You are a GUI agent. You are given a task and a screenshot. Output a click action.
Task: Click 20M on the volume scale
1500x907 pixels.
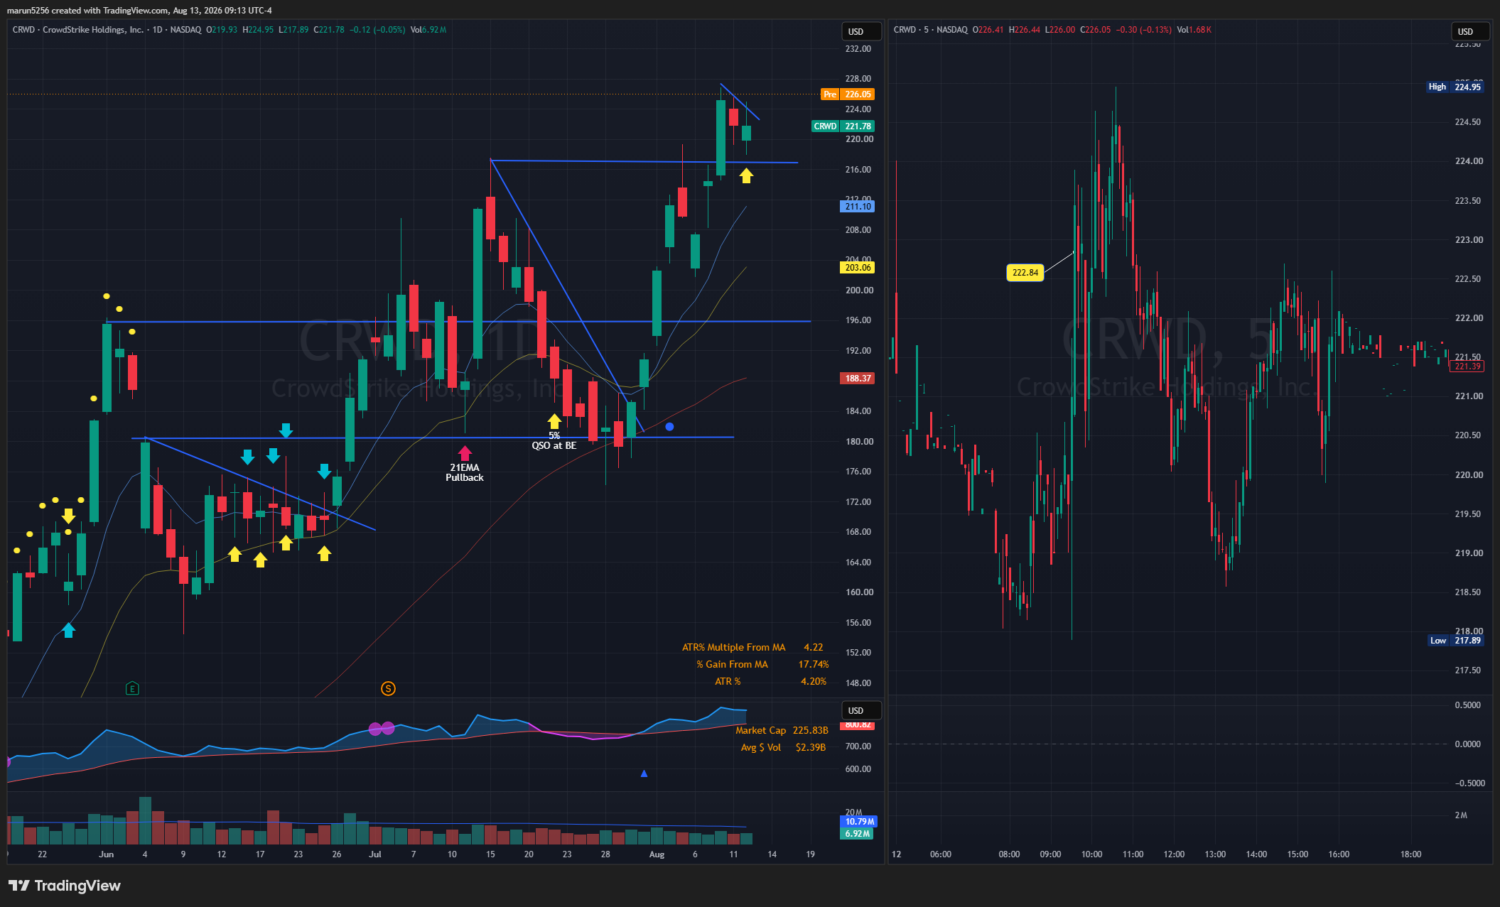coord(853,813)
